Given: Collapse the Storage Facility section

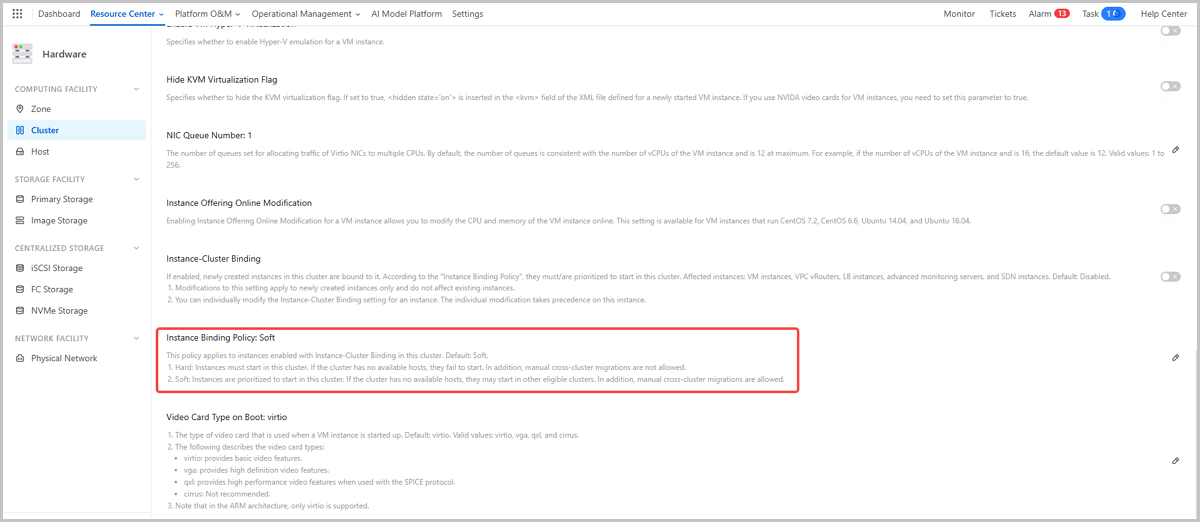Looking at the screenshot, I should click(x=136, y=179).
